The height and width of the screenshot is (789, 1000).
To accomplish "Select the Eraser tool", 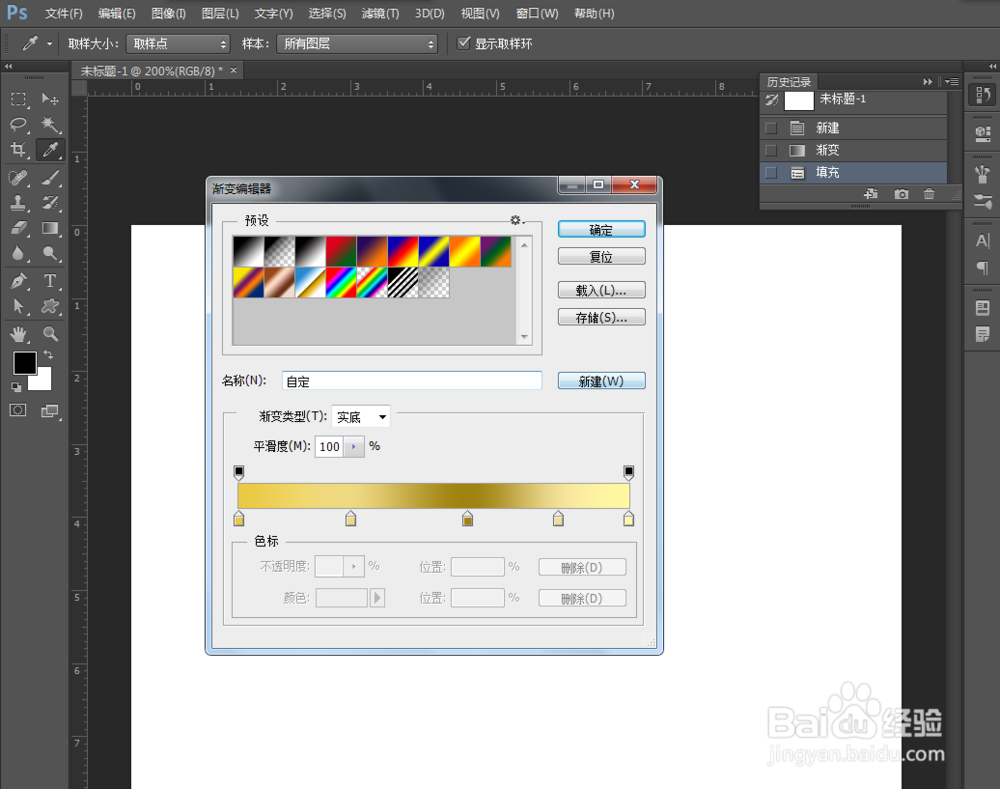I will [x=18, y=228].
